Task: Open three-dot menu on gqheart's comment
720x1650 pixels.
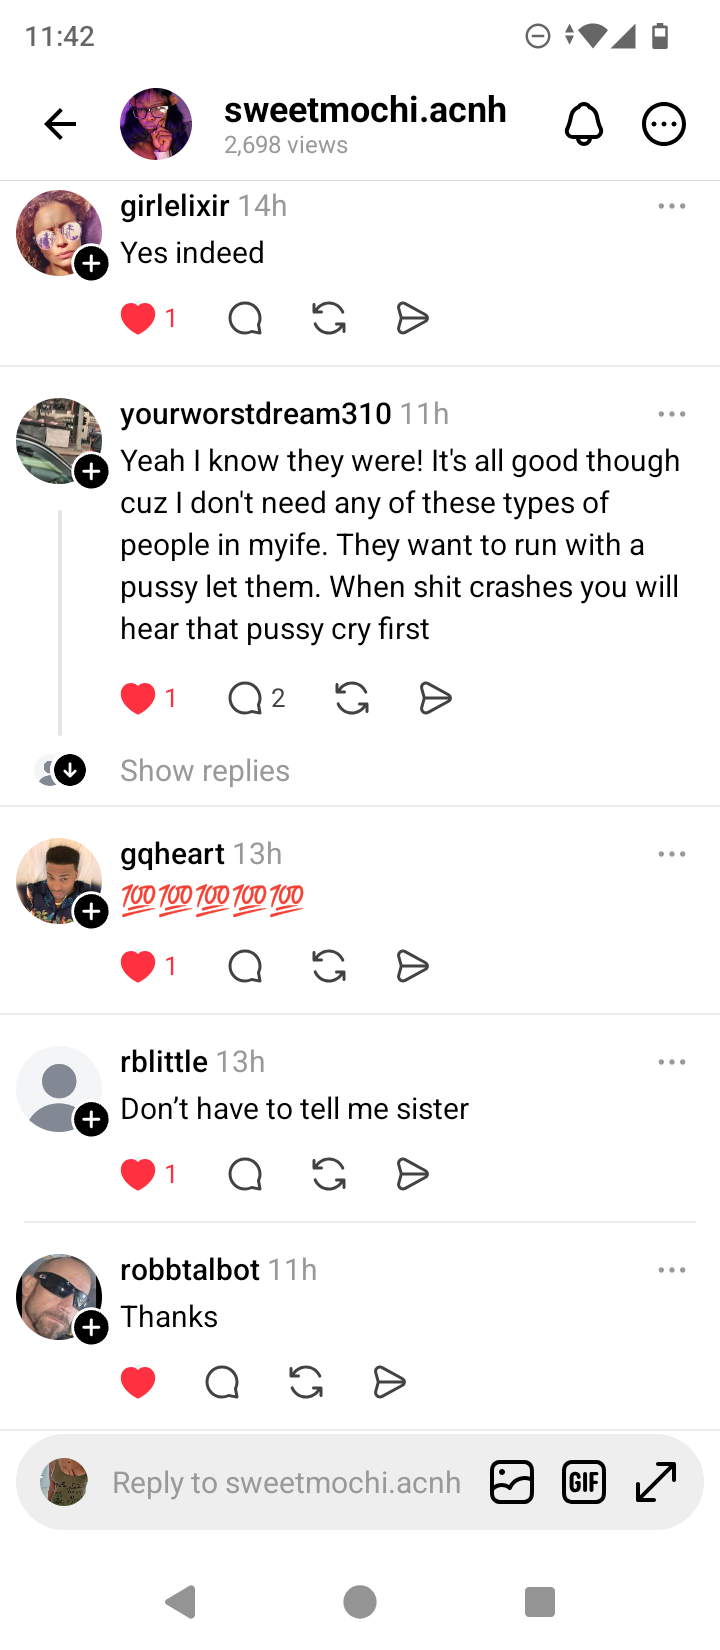Action: (x=672, y=854)
